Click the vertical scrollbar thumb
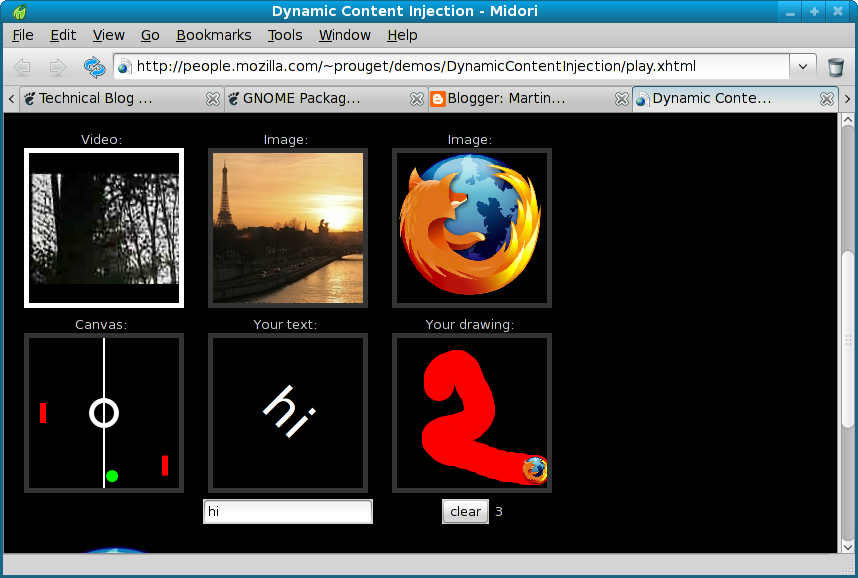The height and width of the screenshot is (578, 858). [x=848, y=339]
